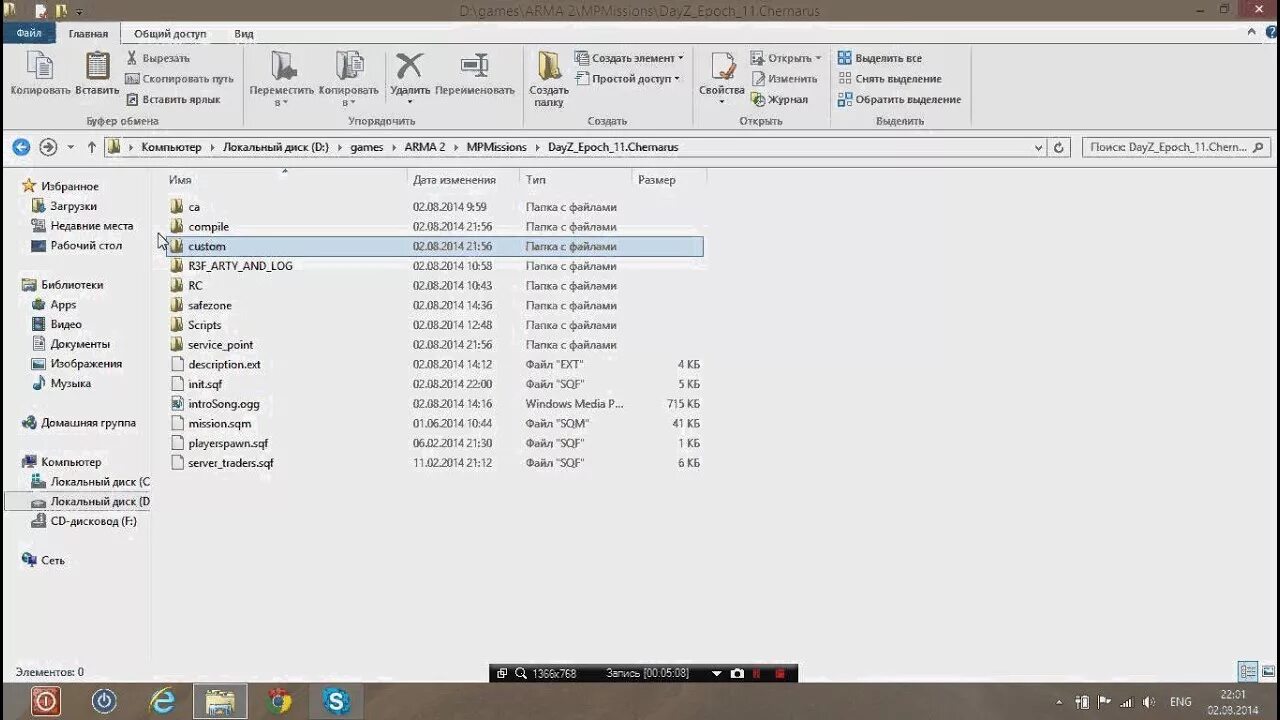Click the Back navigation arrow
The height and width of the screenshot is (720, 1280).
pyautogui.click(x=21, y=147)
